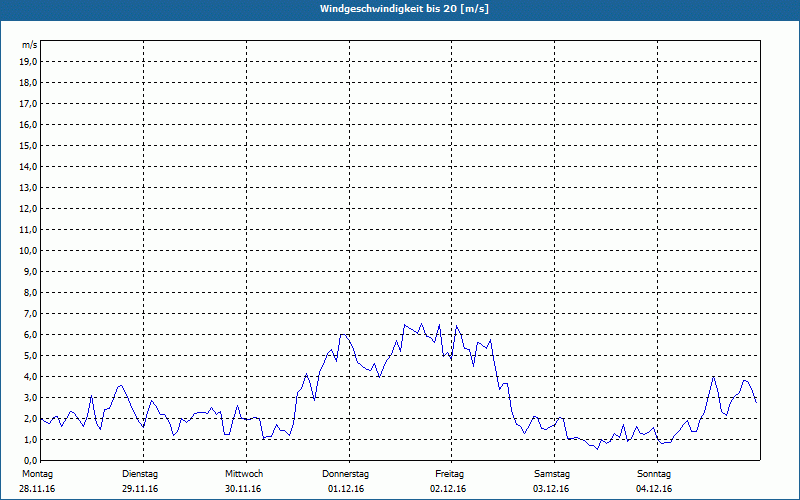Image resolution: width=800 pixels, height=500 pixels.
Task: Select the 'Freitag' day label
Action: tap(451, 473)
